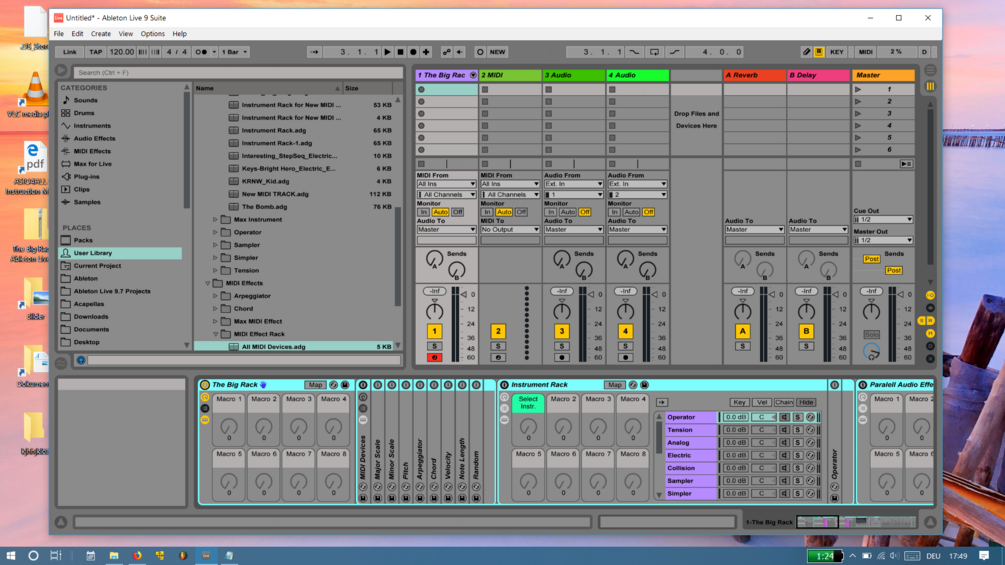The width and height of the screenshot is (1005, 565).
Task: Click the Tension chain solo button
Action: pos(797,430)
